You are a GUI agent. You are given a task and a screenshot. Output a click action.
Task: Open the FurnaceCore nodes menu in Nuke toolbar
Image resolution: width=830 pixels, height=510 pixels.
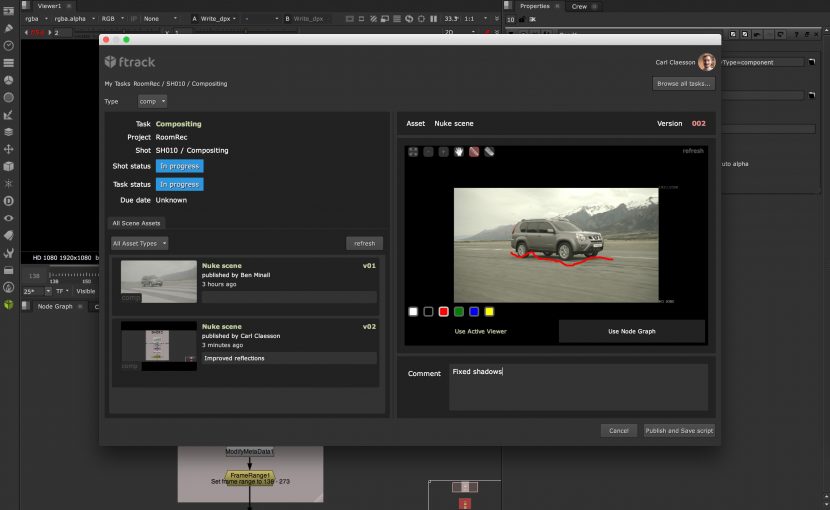[8, 288]
